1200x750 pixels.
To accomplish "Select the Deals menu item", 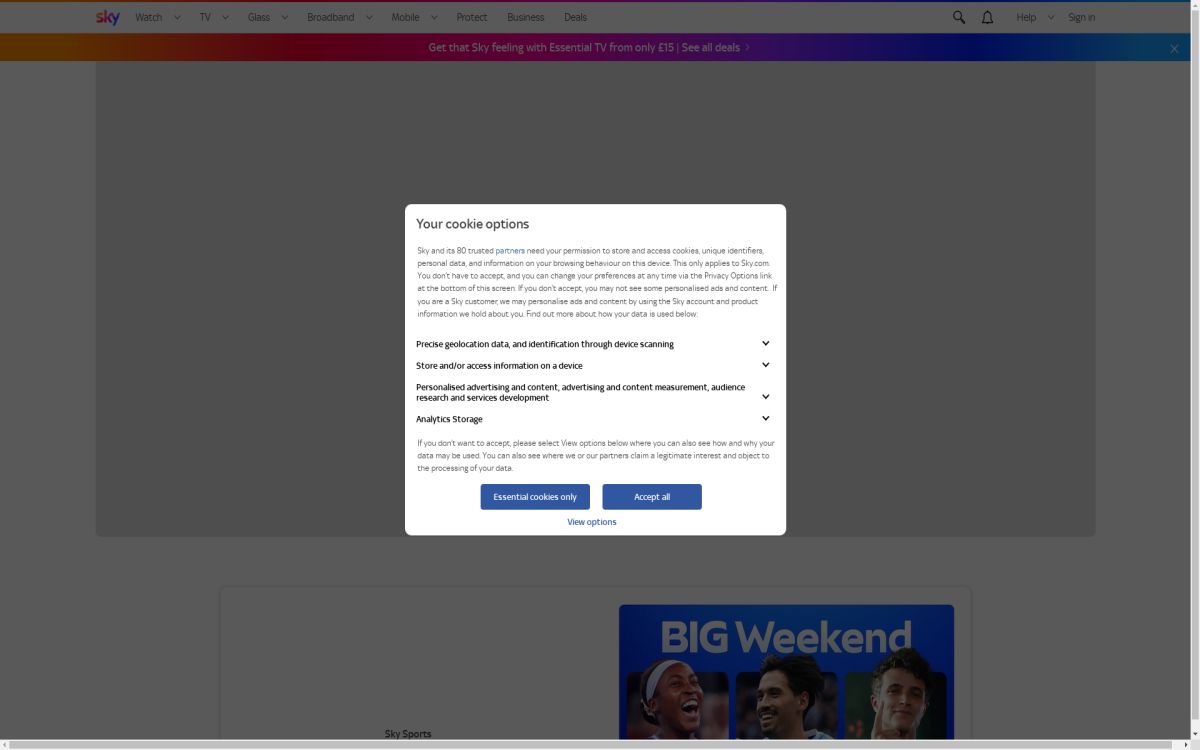I will 575,17.
